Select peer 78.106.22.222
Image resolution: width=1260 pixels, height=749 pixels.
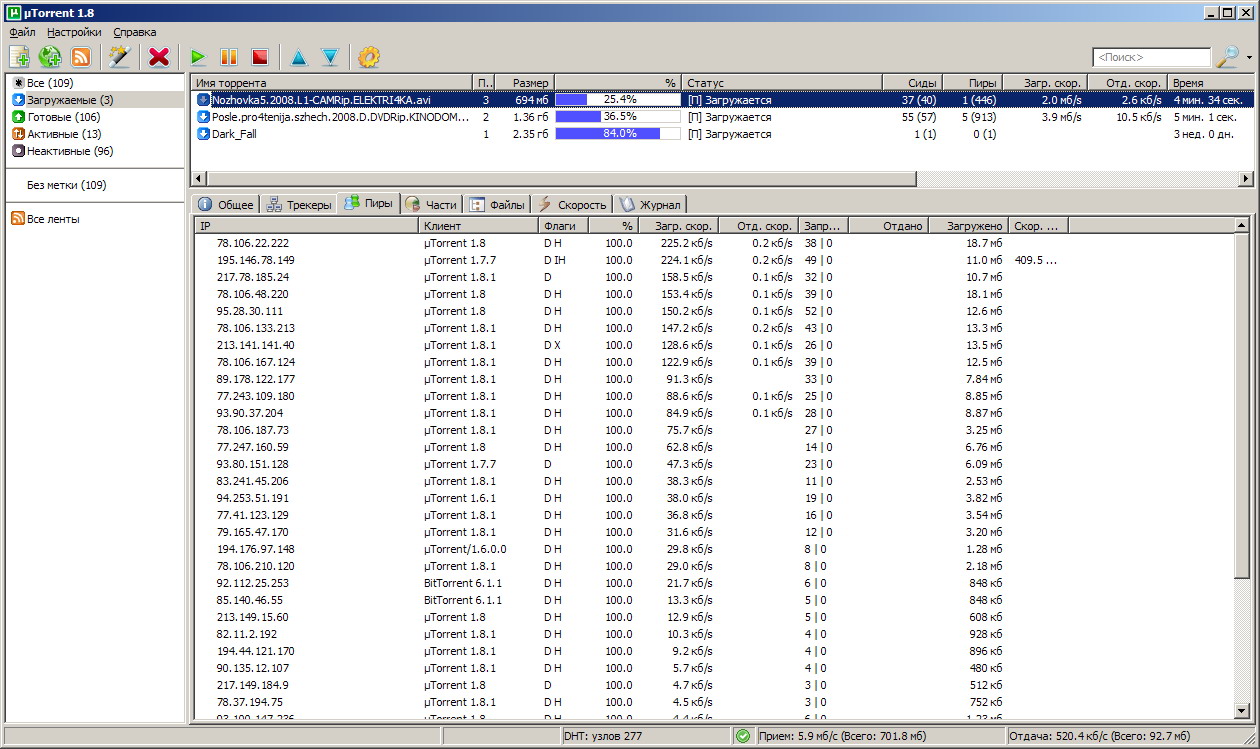[714, 243]
